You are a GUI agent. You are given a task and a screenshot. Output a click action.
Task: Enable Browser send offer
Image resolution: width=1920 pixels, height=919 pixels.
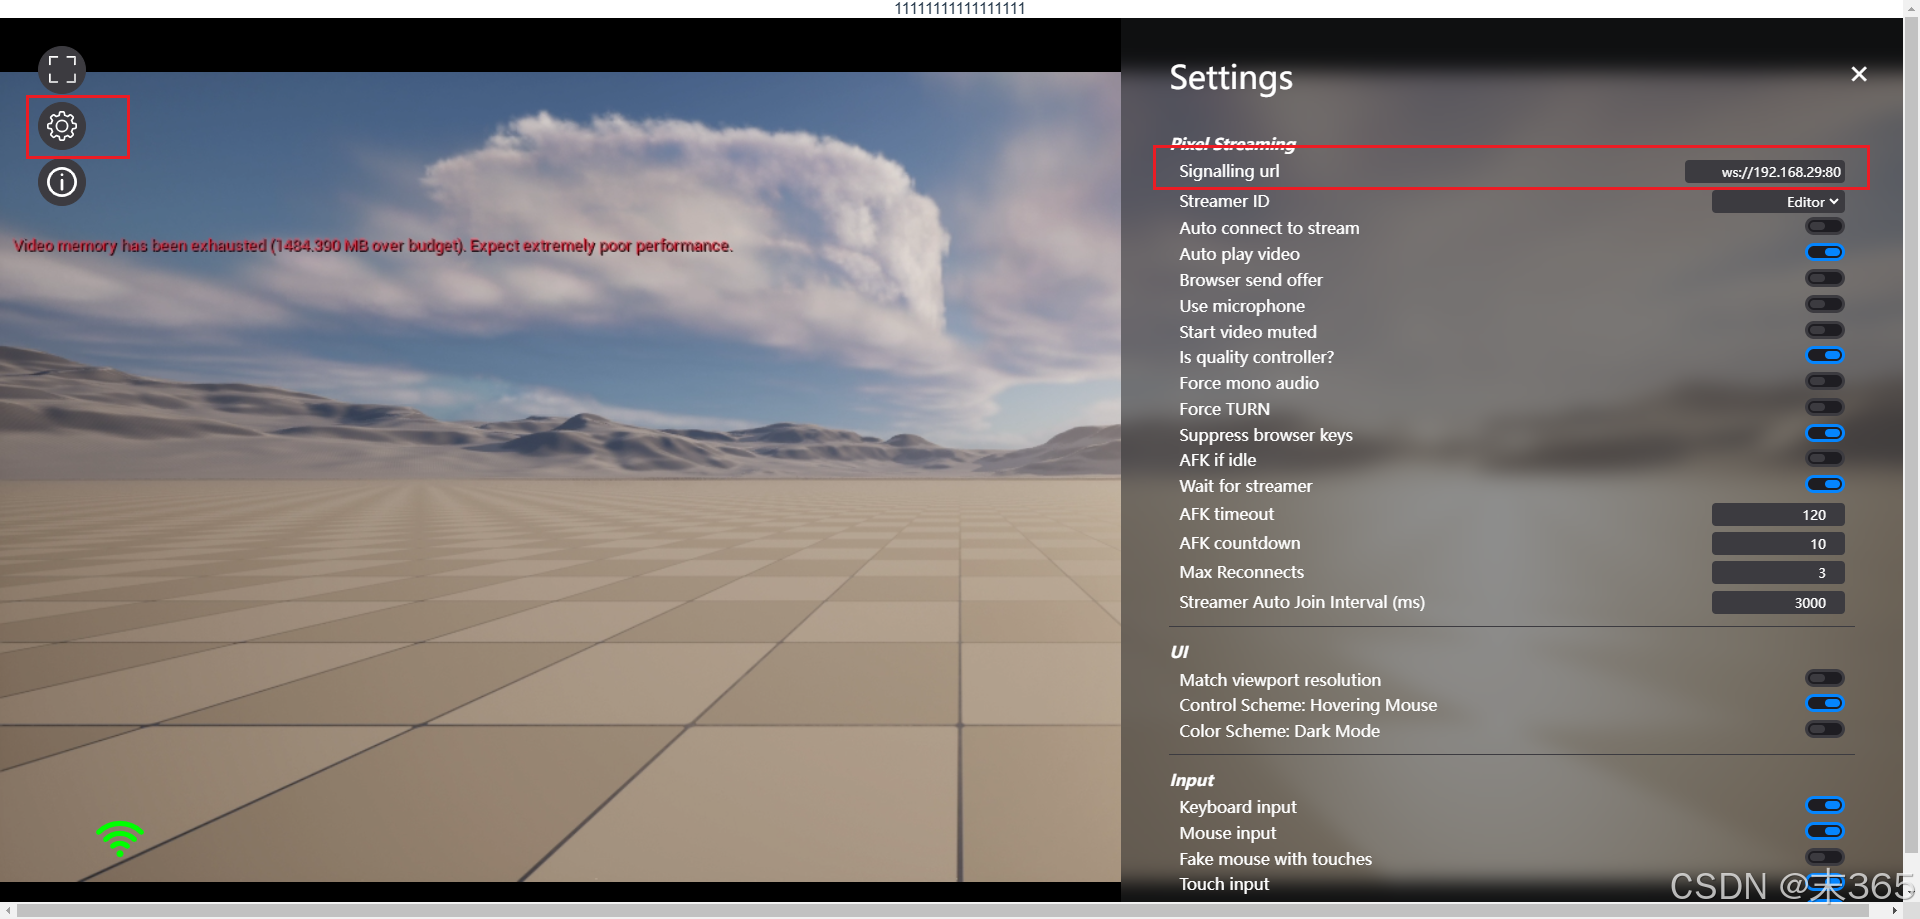pos(1823,278)
